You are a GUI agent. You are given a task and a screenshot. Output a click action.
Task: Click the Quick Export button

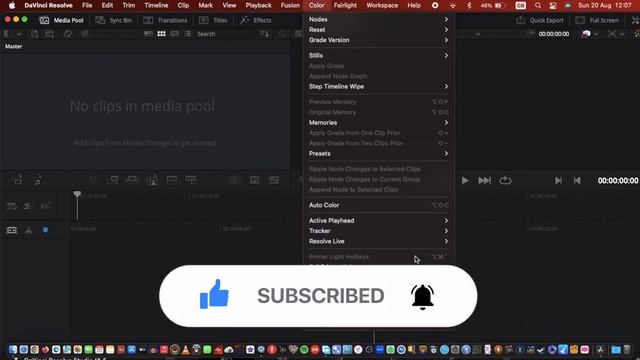click(540, 20)
